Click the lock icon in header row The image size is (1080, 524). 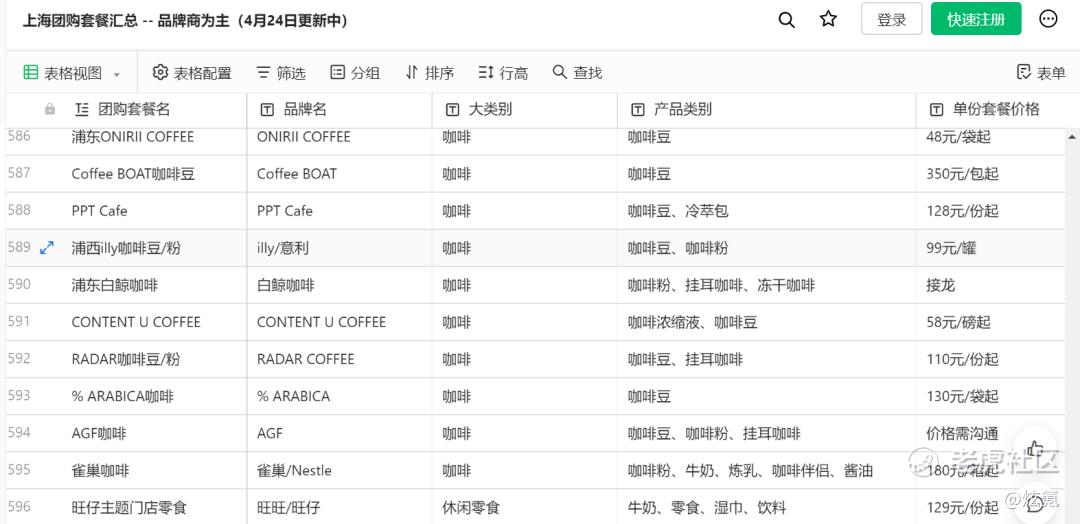(50, 109)
